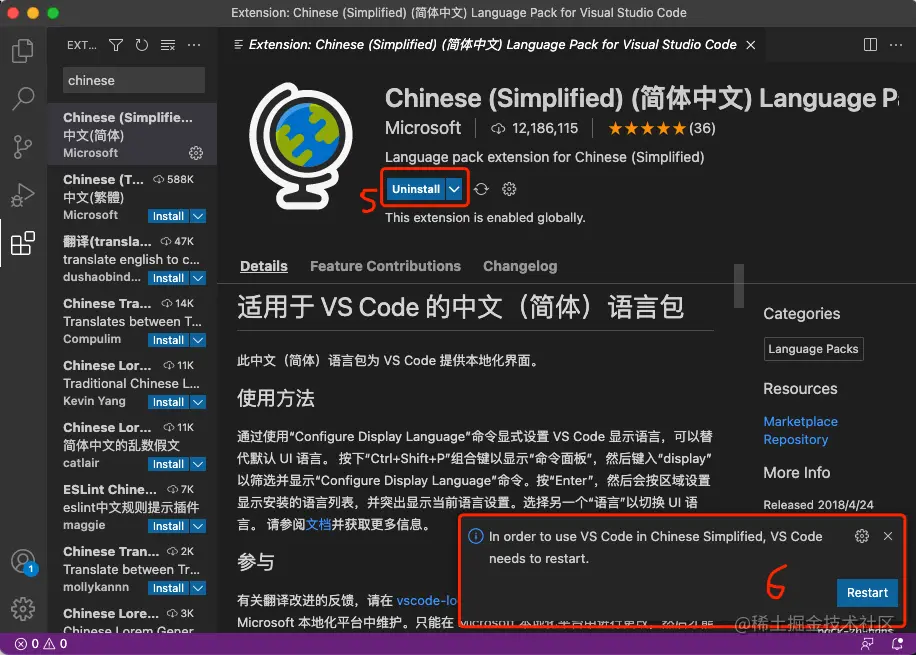The width and height of the screenshot is (916, 655).
Task: Click the chinese search input field
Action: tap(134, 81)
